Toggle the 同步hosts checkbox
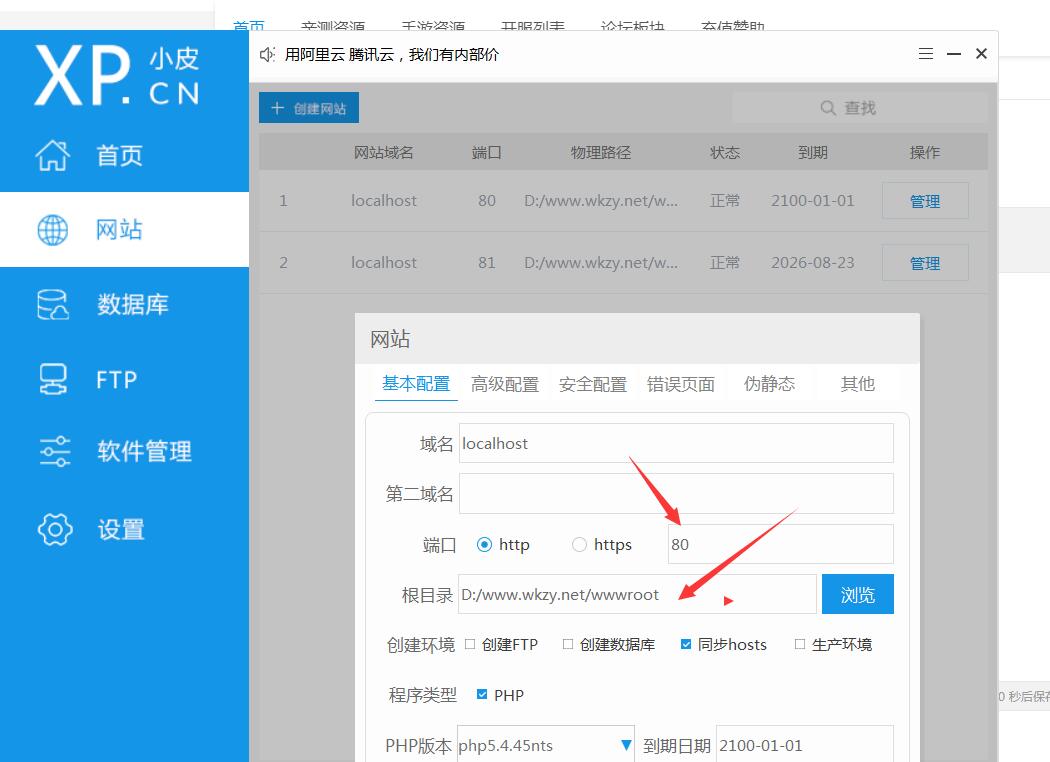Image resolution: width=1050 pixels, height=762 pixels. click(x=686, y=645)
